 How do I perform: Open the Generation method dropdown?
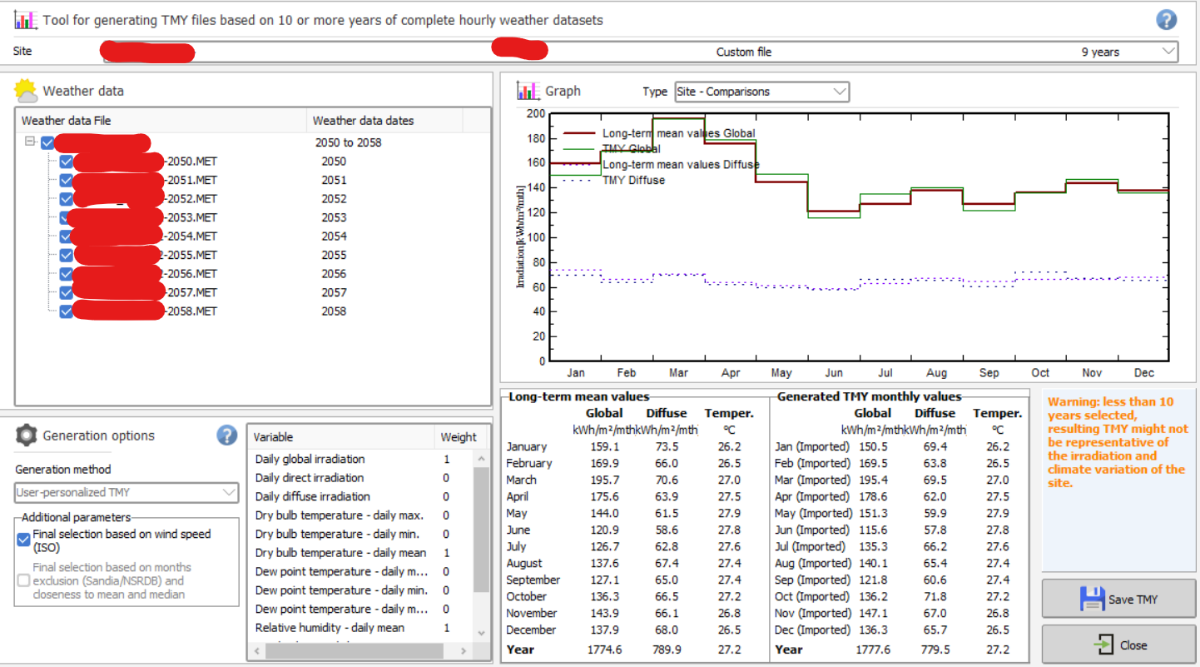tap(127, 492)
